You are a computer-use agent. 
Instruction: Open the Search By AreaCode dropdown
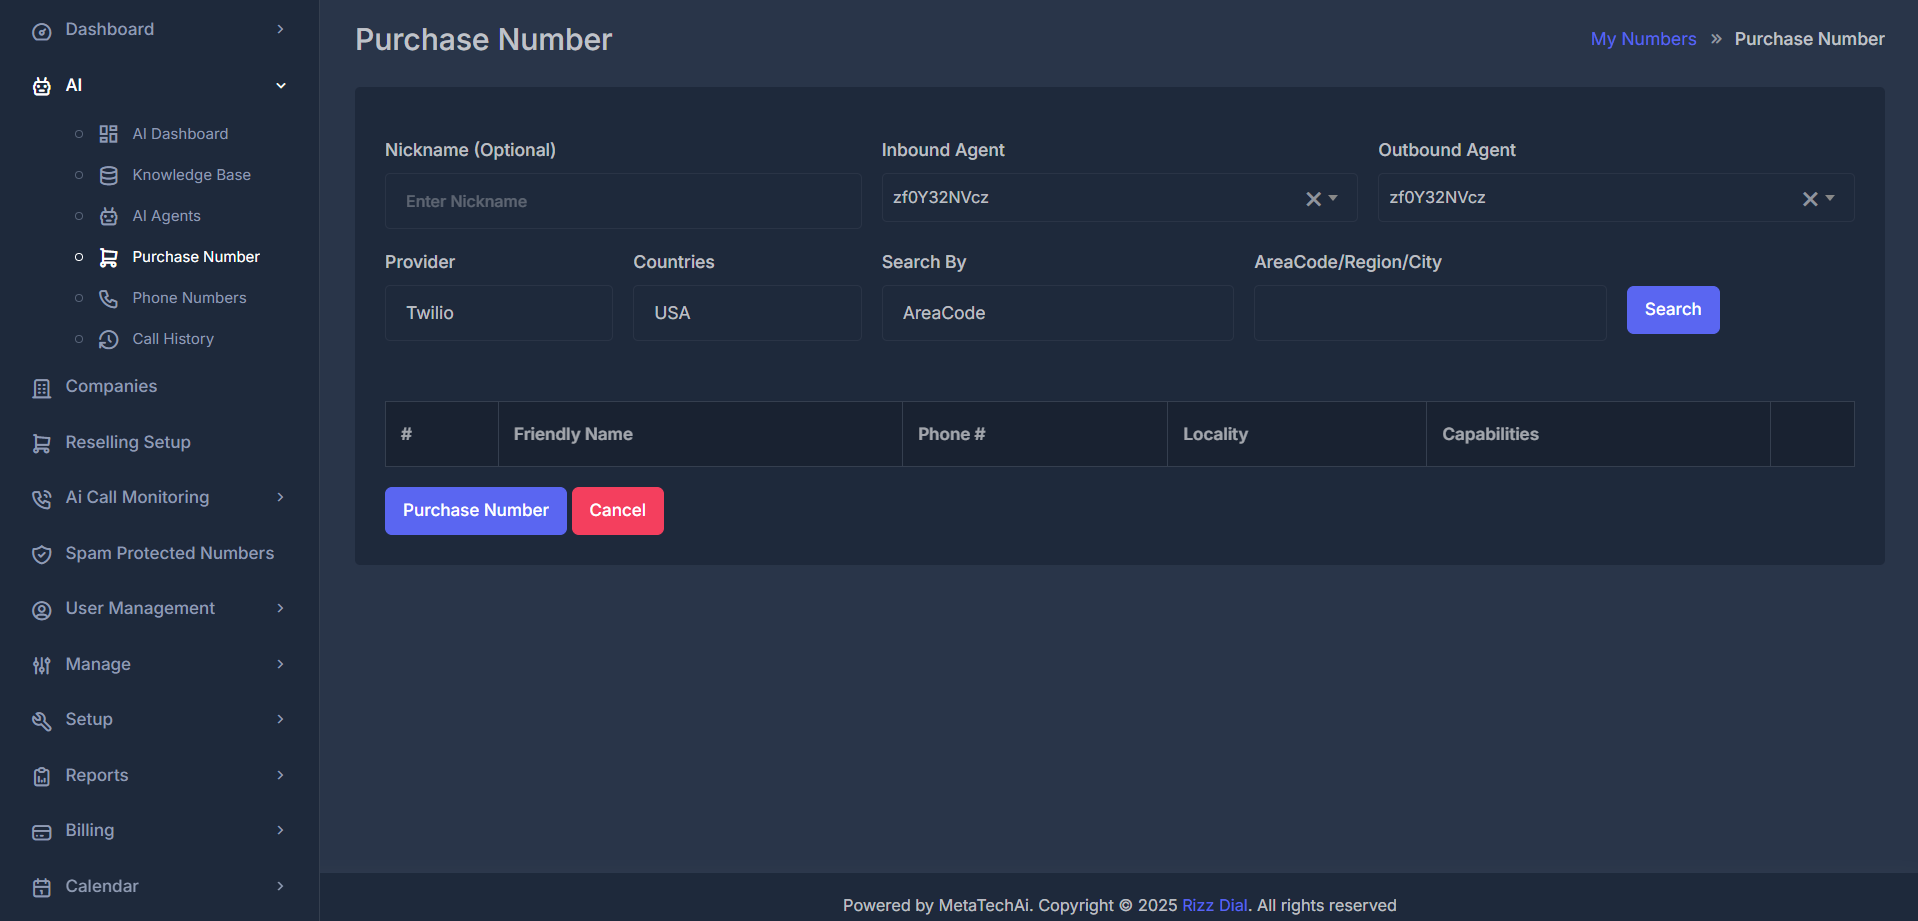coord(1057,313)
